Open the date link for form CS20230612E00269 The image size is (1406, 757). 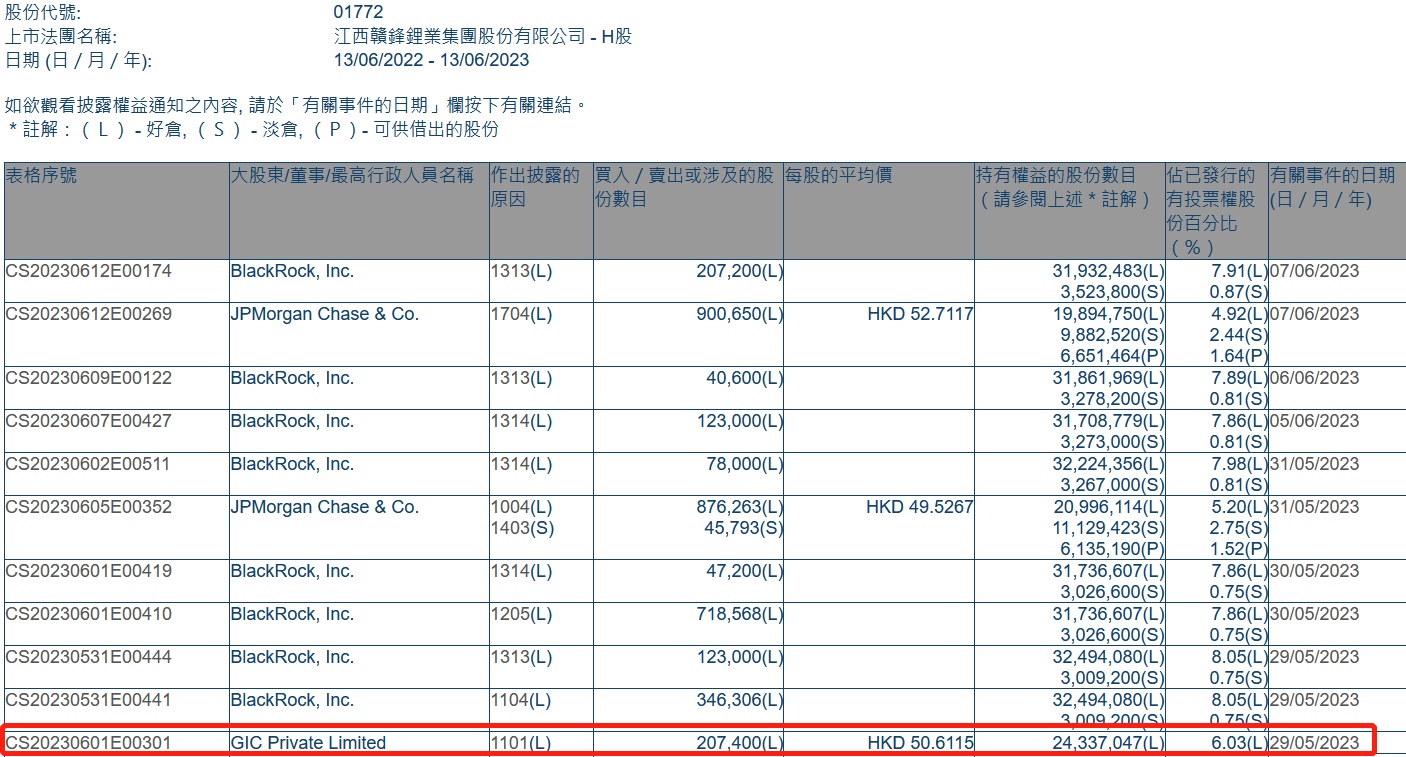[x=1315, y=314]
